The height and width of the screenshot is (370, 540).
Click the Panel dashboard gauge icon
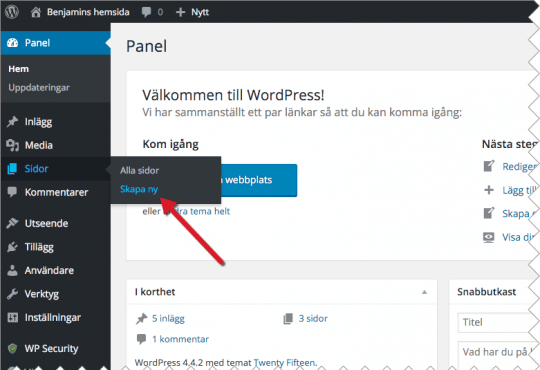(x=12, y=43)
